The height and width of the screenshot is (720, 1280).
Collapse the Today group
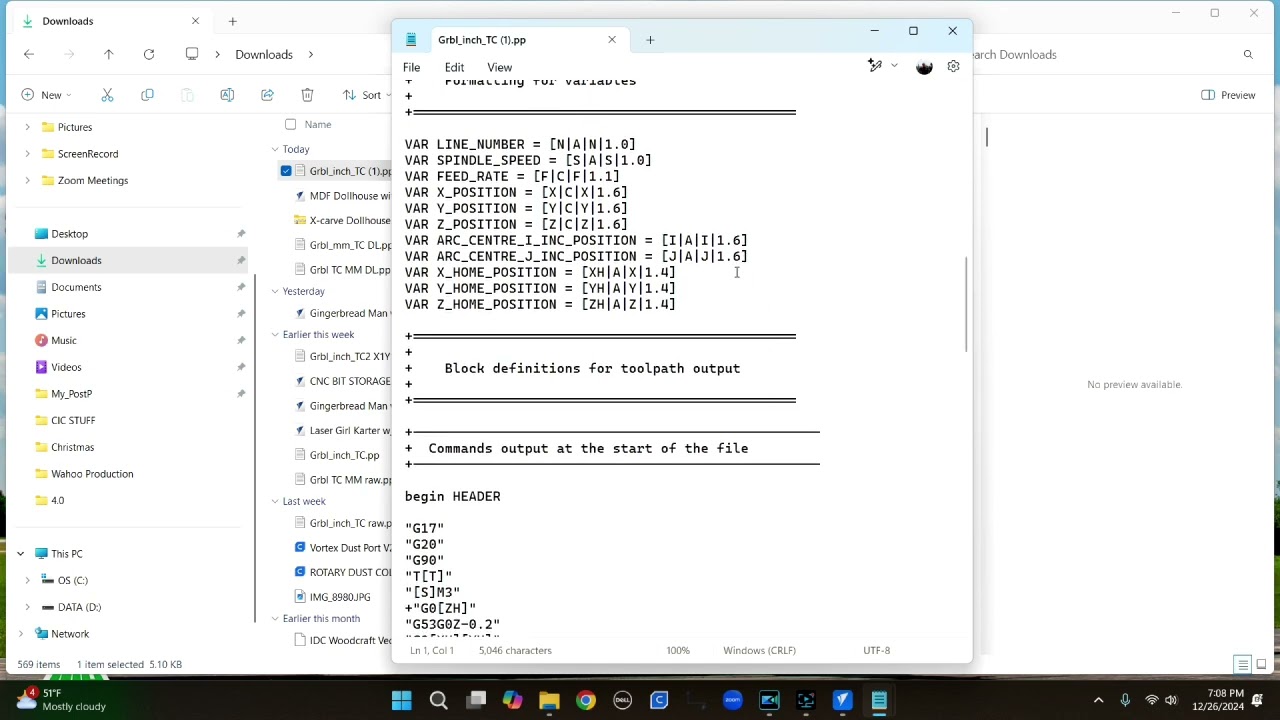point(275,149)
